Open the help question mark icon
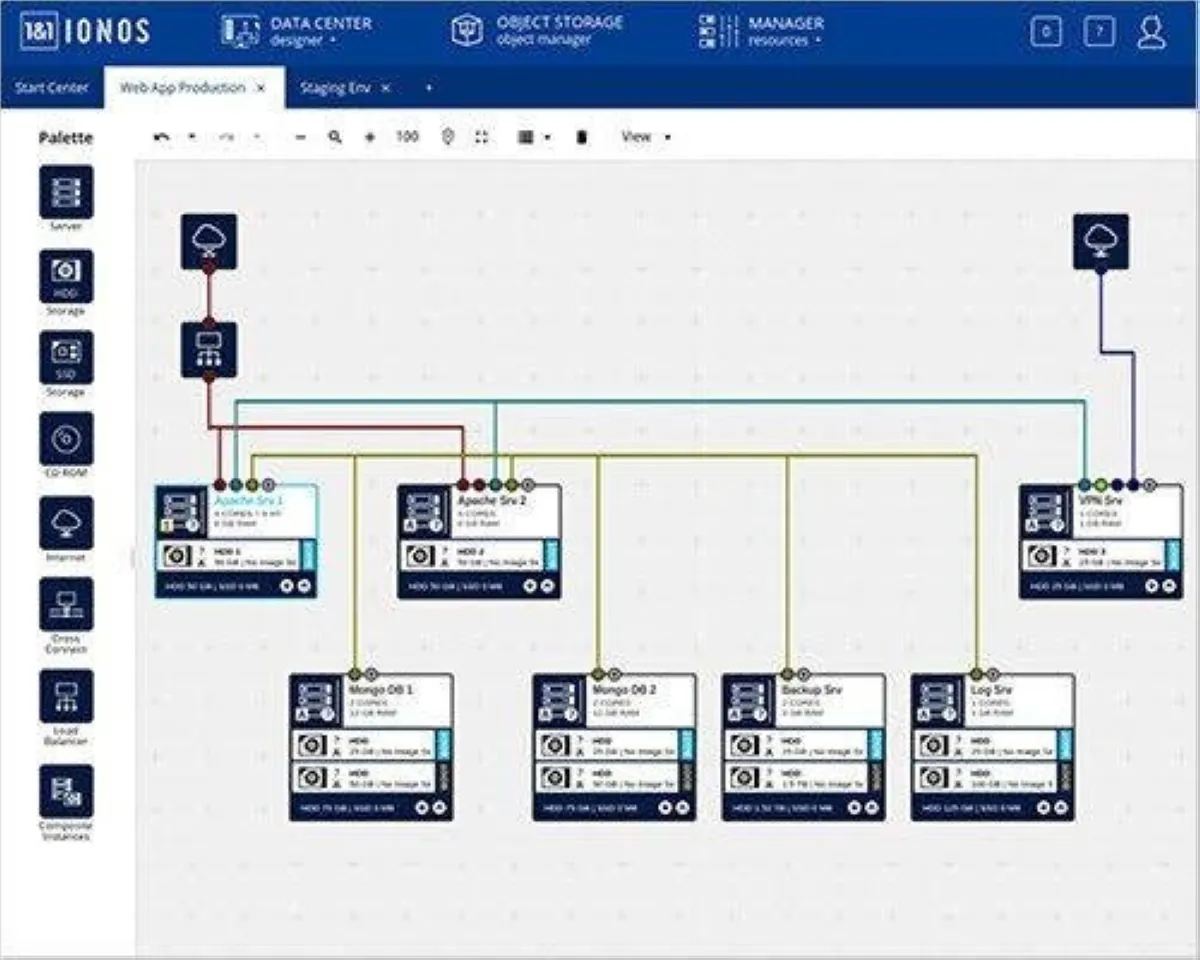 [1099, 32]
